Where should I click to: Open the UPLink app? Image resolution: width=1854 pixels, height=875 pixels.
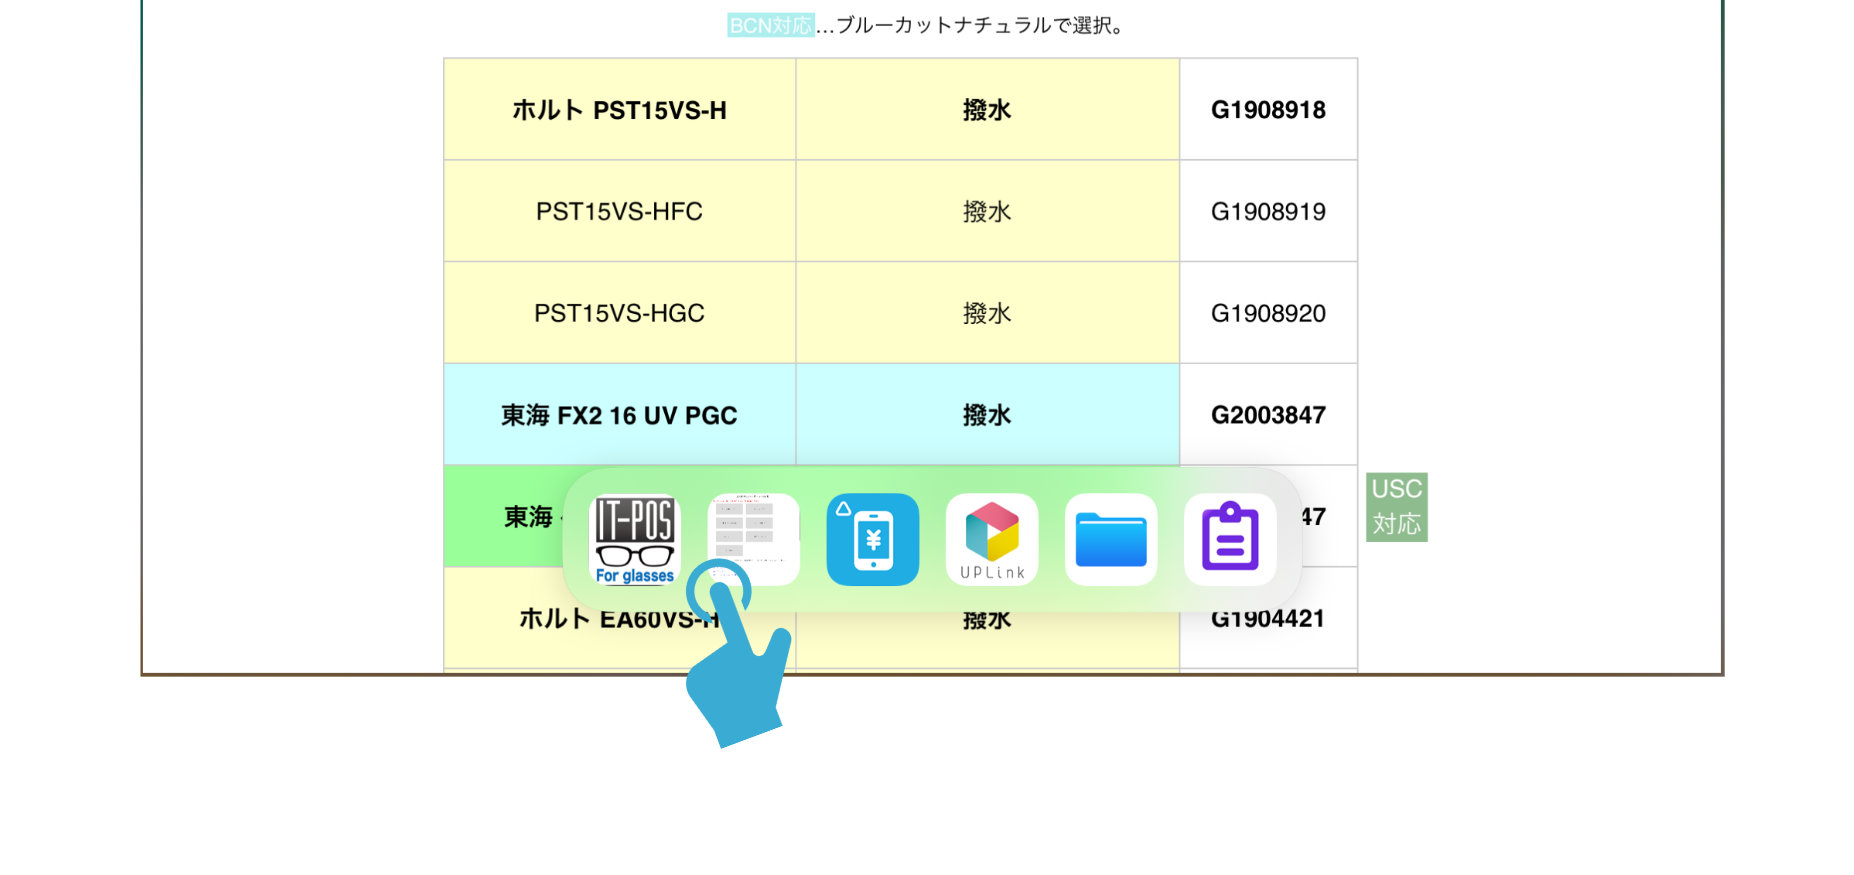coord(992,539)
